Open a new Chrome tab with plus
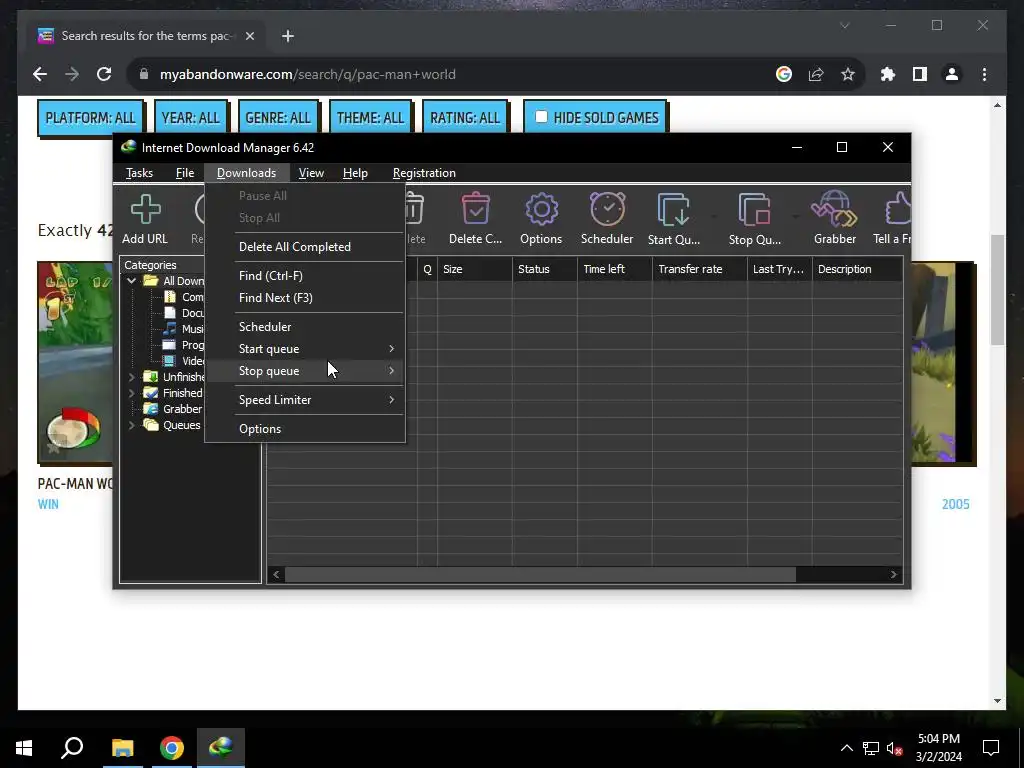Screen dimensions: 1024x768 [x=288, y=36]
